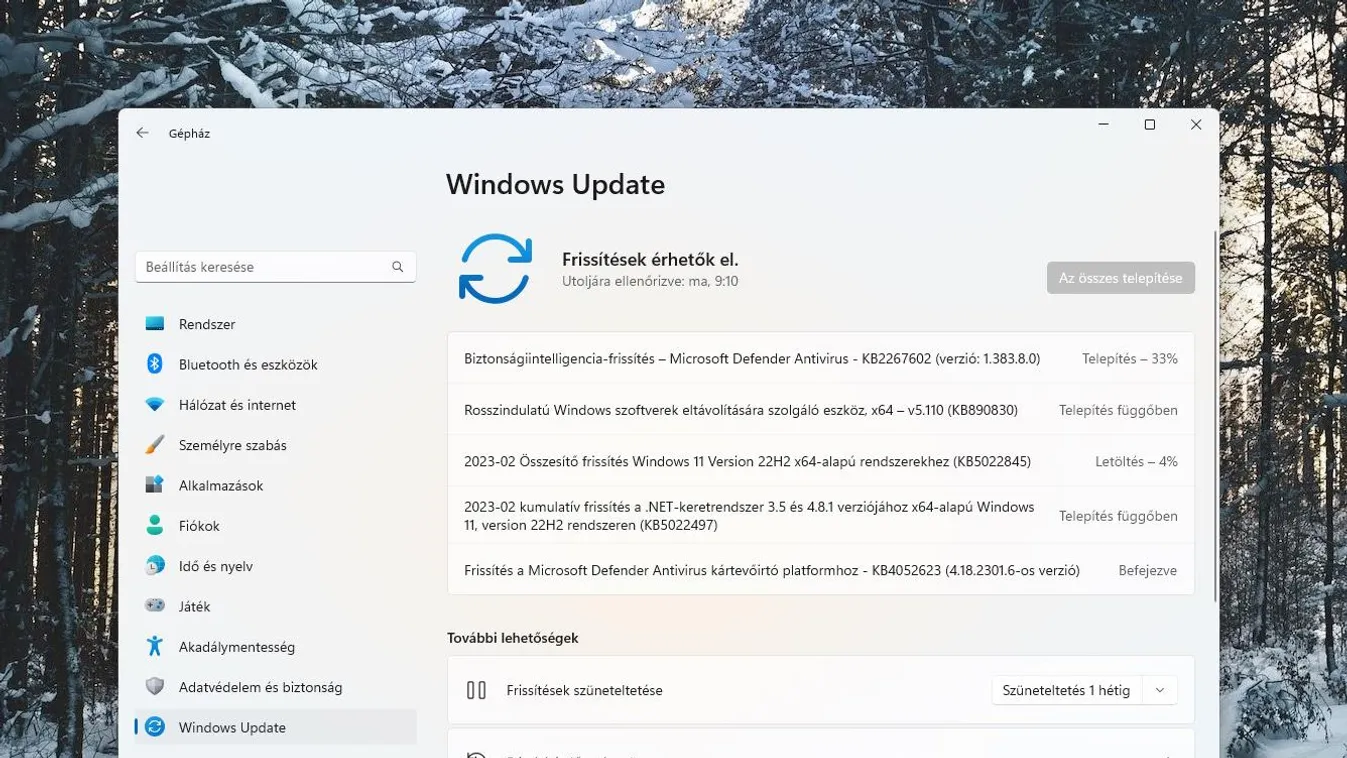Viewport: 1347px width, 758px height.
Task: Click Telepítés függőben status for KB890830
Action: 1118,410
